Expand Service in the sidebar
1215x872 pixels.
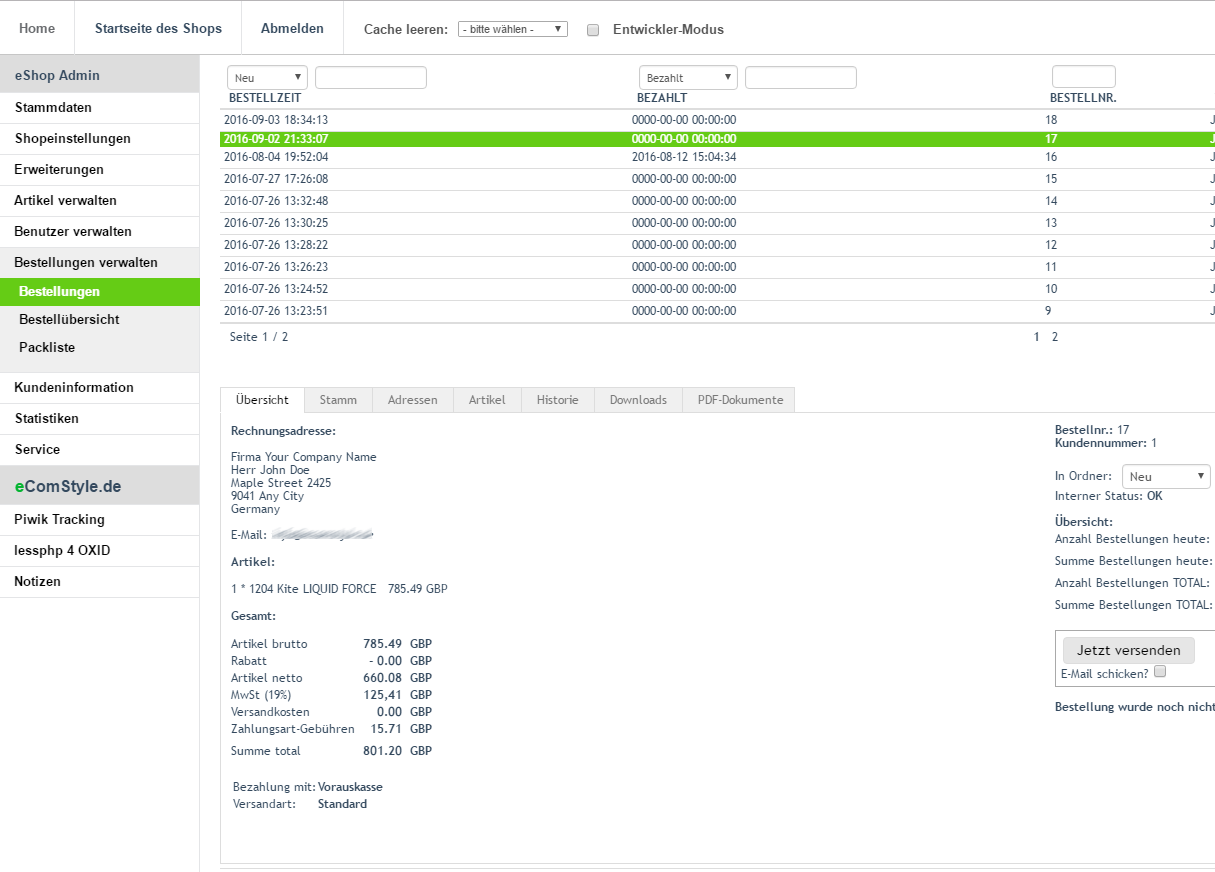click(100, 450)
